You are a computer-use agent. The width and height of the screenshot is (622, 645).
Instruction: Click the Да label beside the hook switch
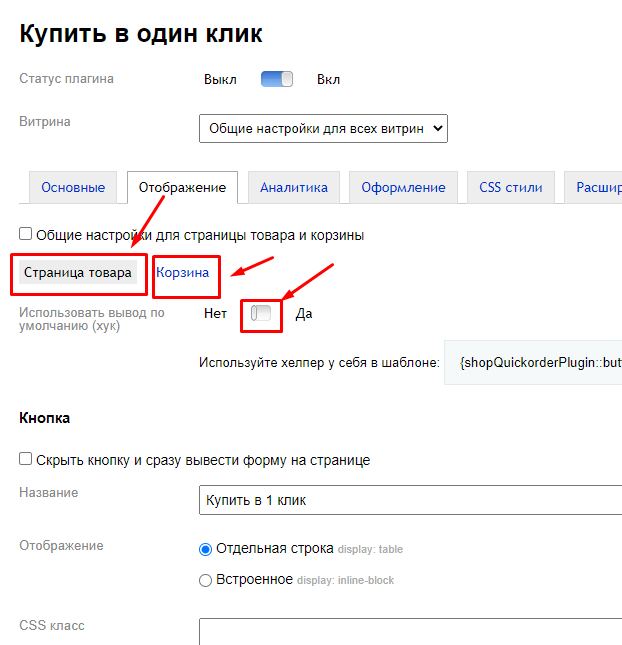click(x=304, y=314)
